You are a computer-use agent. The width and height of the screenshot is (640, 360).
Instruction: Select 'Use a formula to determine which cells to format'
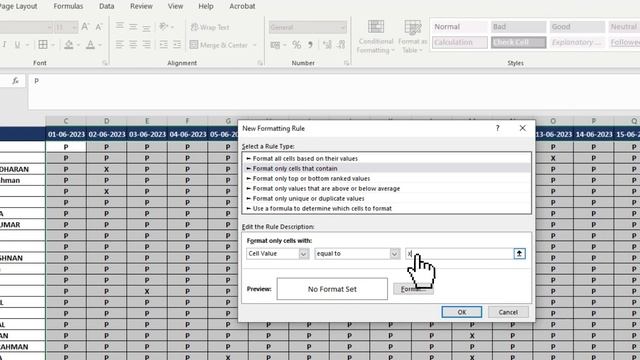(x=387, y=208)
